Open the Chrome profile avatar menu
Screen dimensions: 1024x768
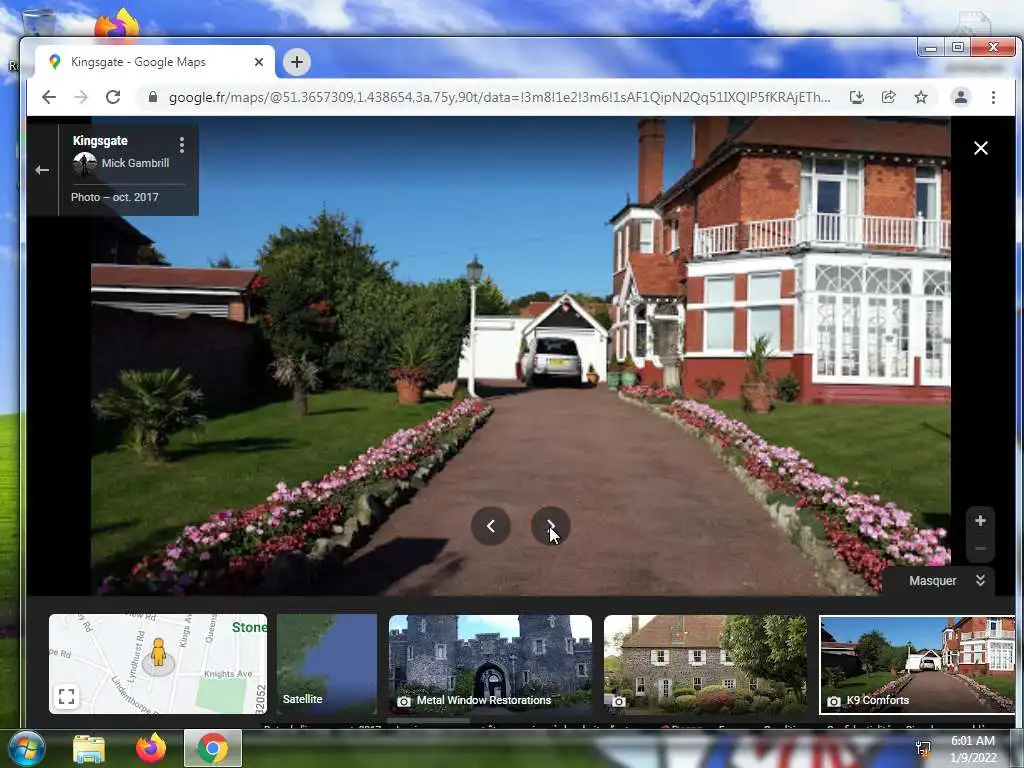click(961, 97)
